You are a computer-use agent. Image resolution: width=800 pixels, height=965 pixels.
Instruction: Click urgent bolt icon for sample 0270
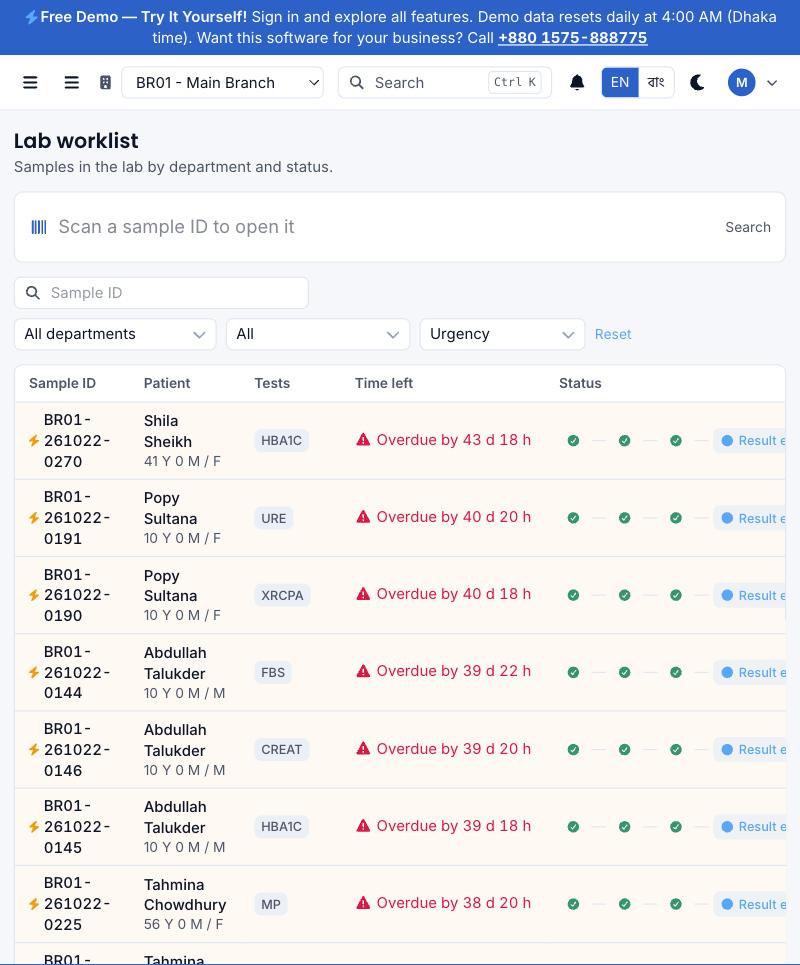pyautogui.click(x=34, y=441)
